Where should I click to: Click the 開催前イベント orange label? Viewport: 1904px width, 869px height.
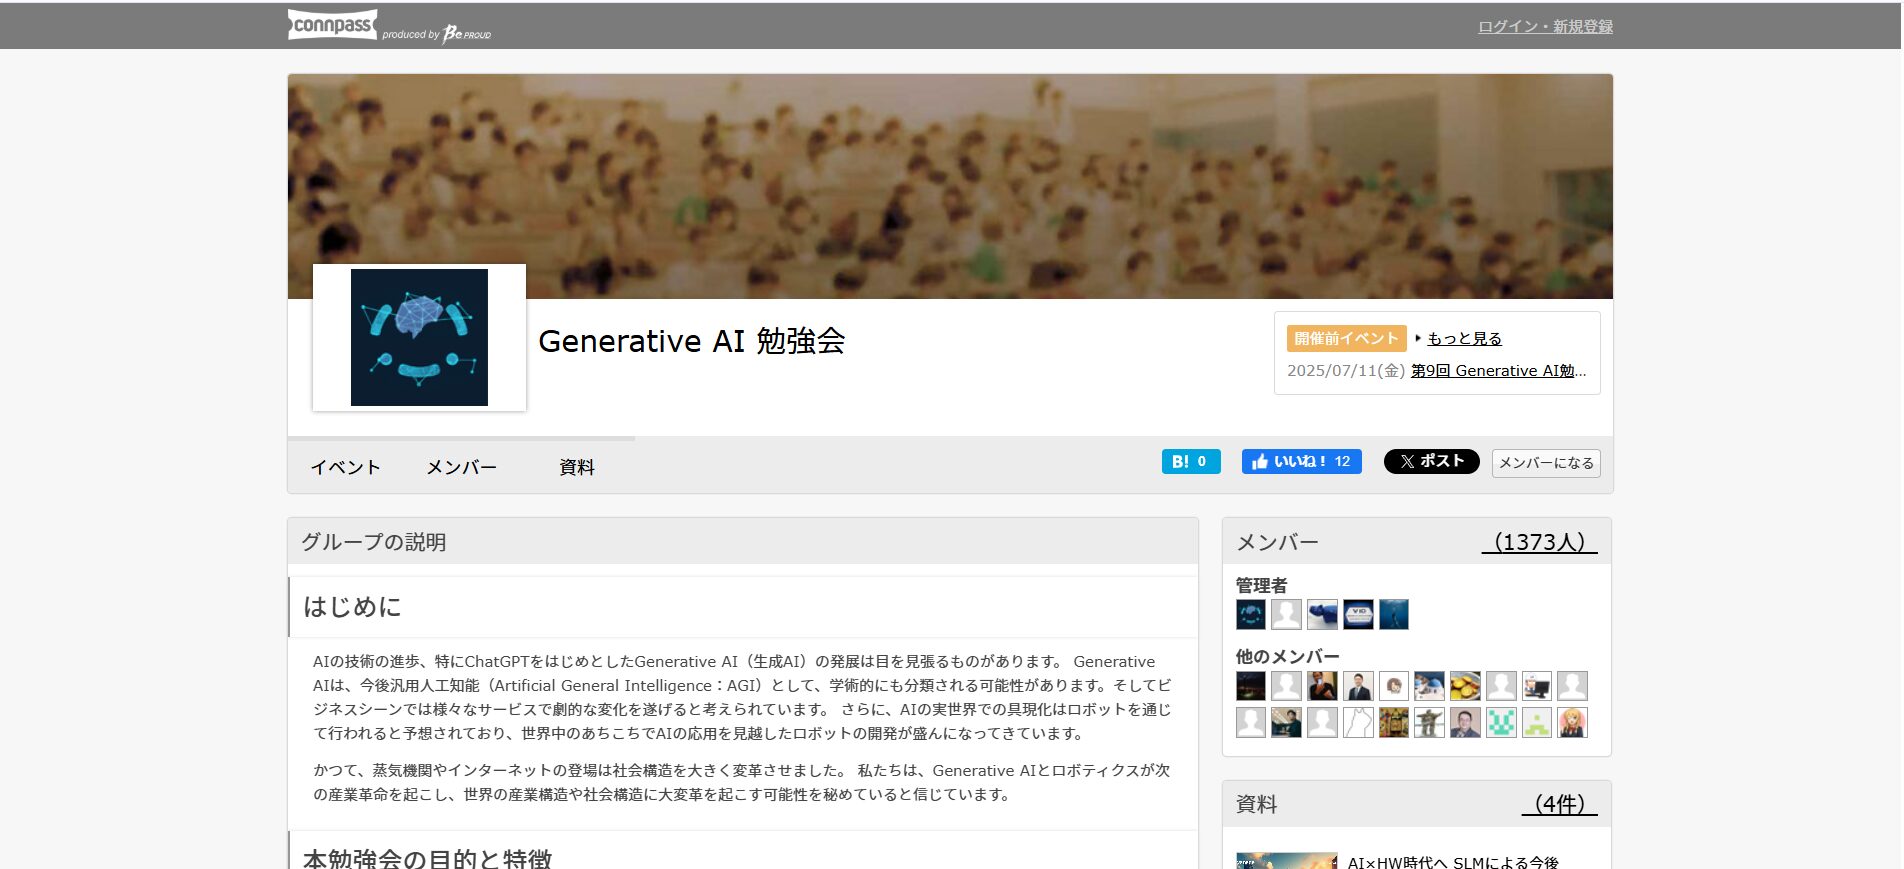point(1346,339)
